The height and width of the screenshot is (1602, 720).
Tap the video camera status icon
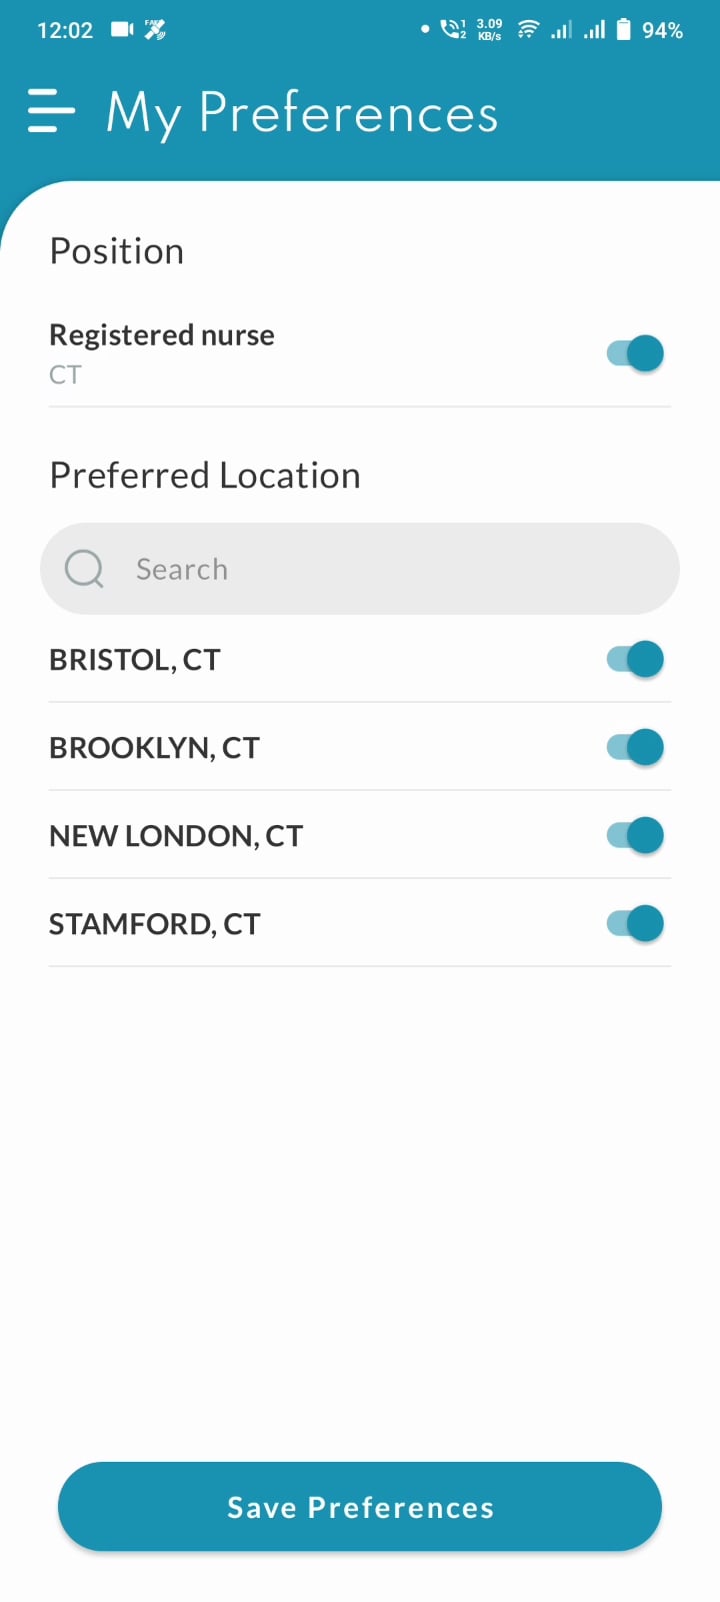[x=122, y=29]
